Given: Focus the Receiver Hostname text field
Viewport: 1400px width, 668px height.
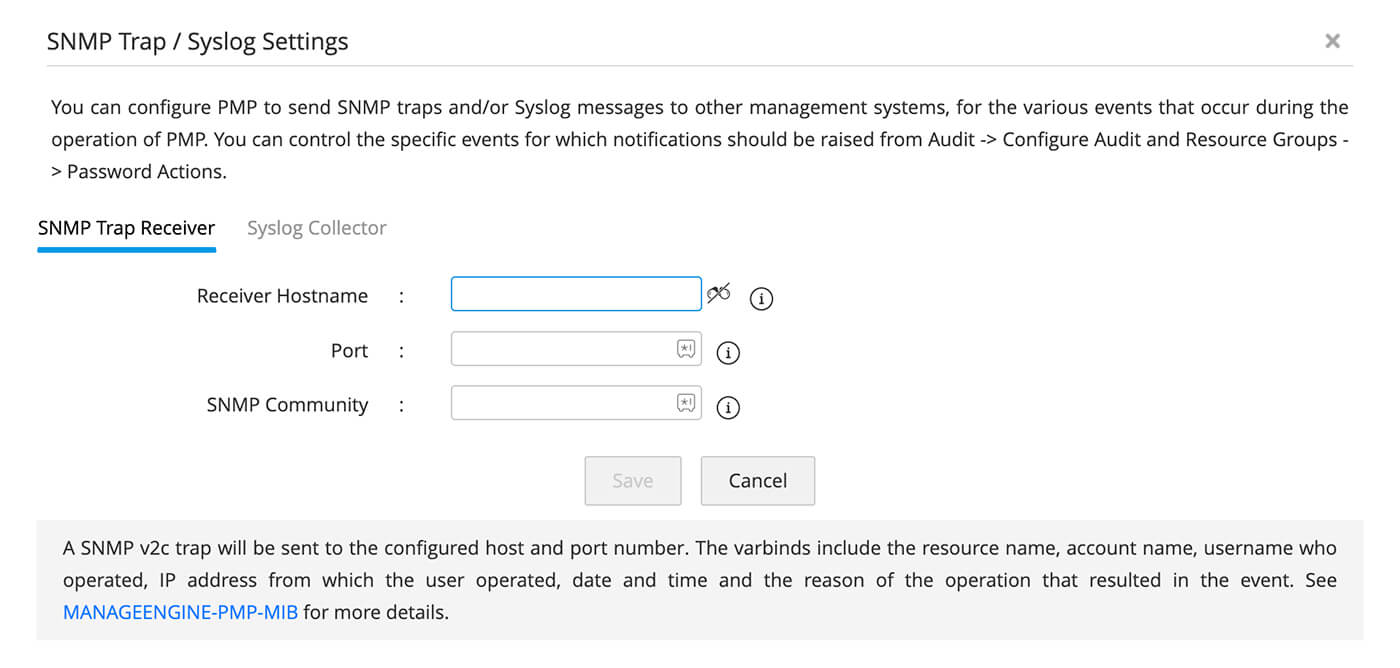Looking at the screenshot, I should [x=575, y=294].
